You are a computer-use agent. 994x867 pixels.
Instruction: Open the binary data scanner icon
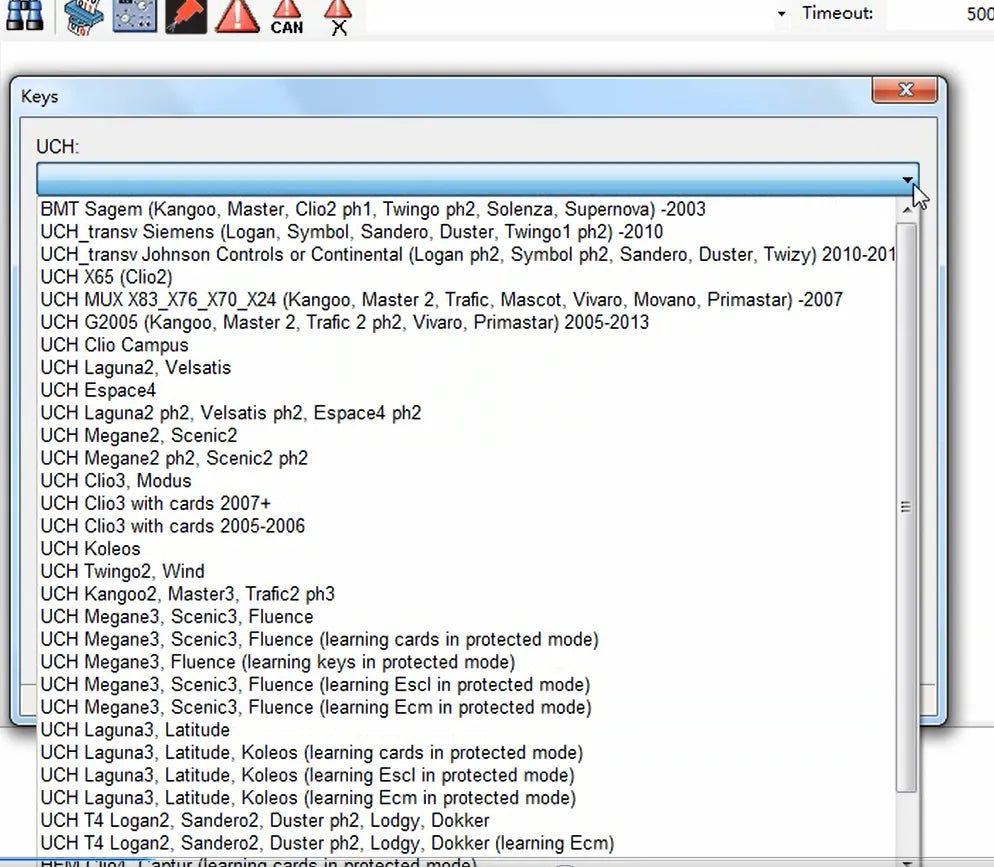84,17
